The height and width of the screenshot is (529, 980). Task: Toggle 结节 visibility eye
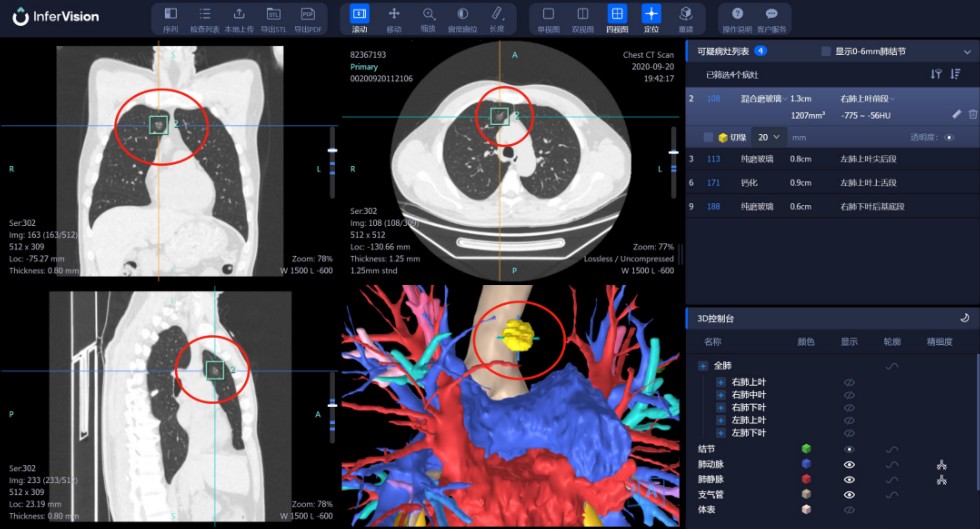point(849,449)
